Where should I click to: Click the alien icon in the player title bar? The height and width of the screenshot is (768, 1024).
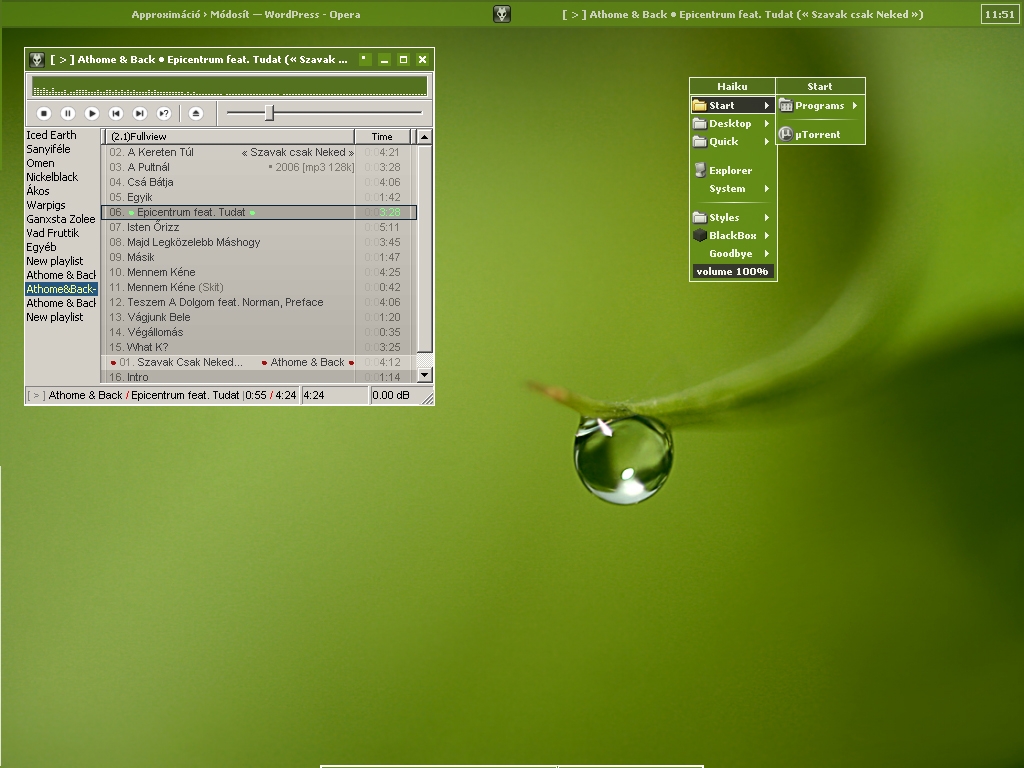pyautogui.click(x=37, y=59)
